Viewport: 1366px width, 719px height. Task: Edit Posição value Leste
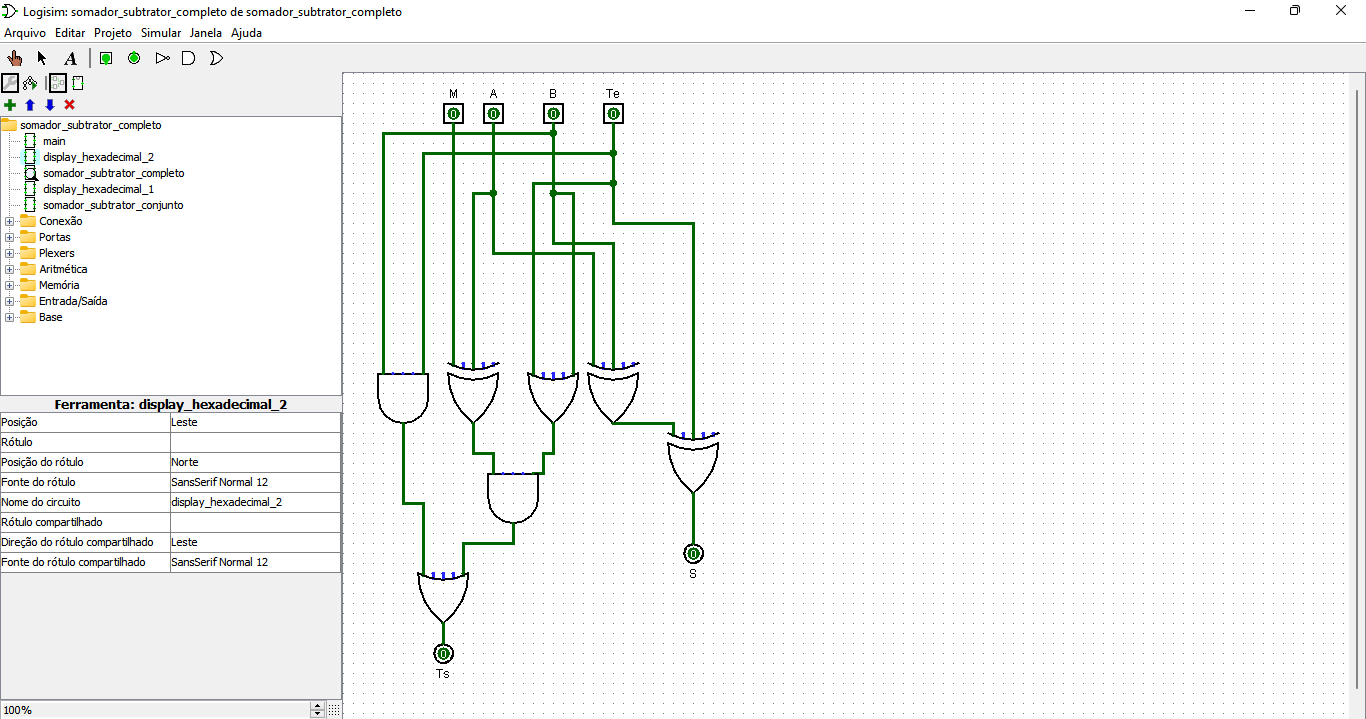(x=255, y=422)
